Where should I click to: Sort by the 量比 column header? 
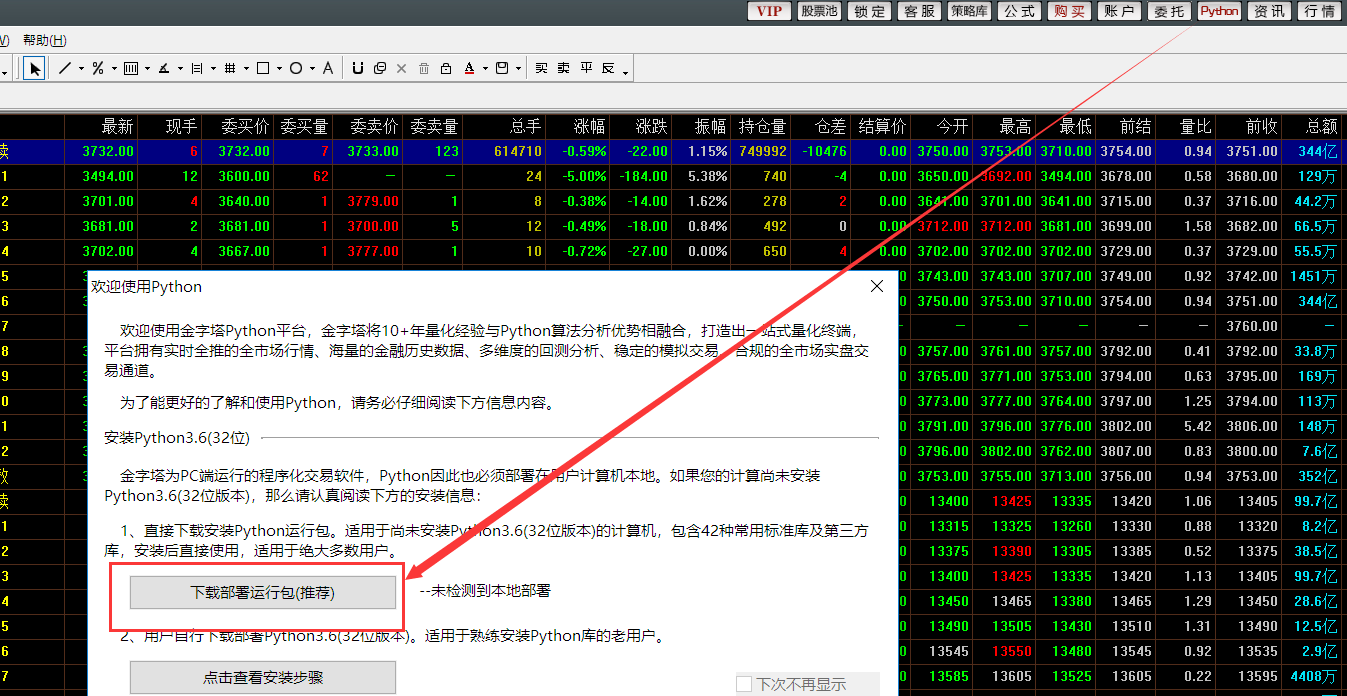[1195, 127]
